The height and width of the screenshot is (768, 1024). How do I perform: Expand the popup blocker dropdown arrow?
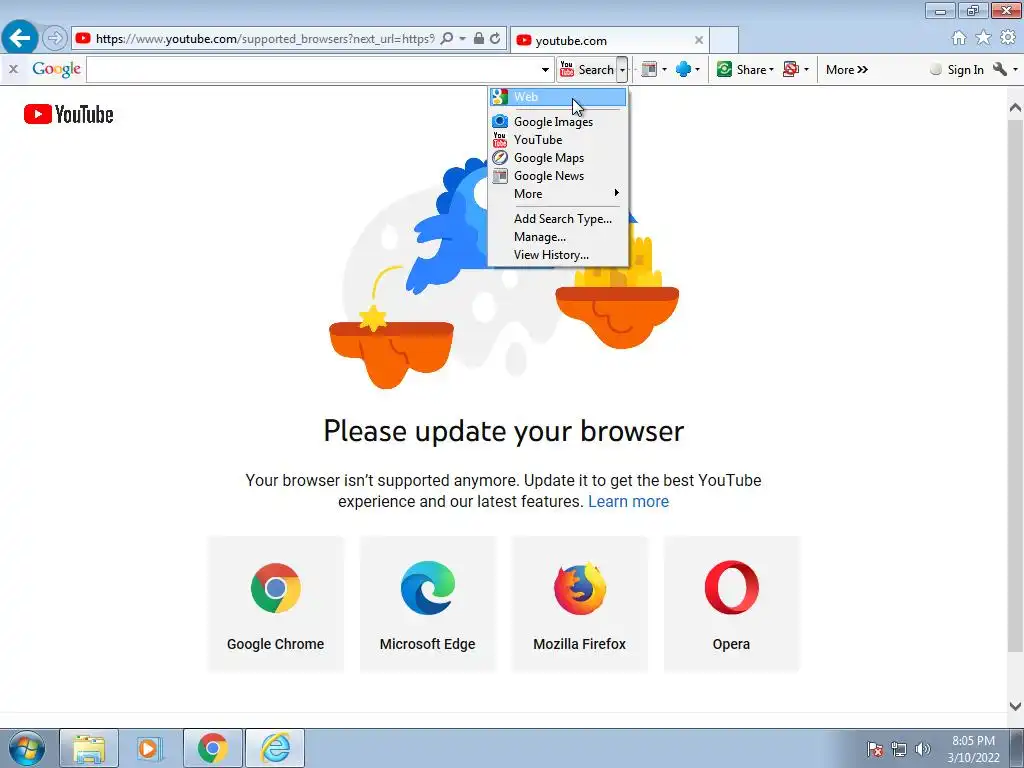(x=807, y=69)
